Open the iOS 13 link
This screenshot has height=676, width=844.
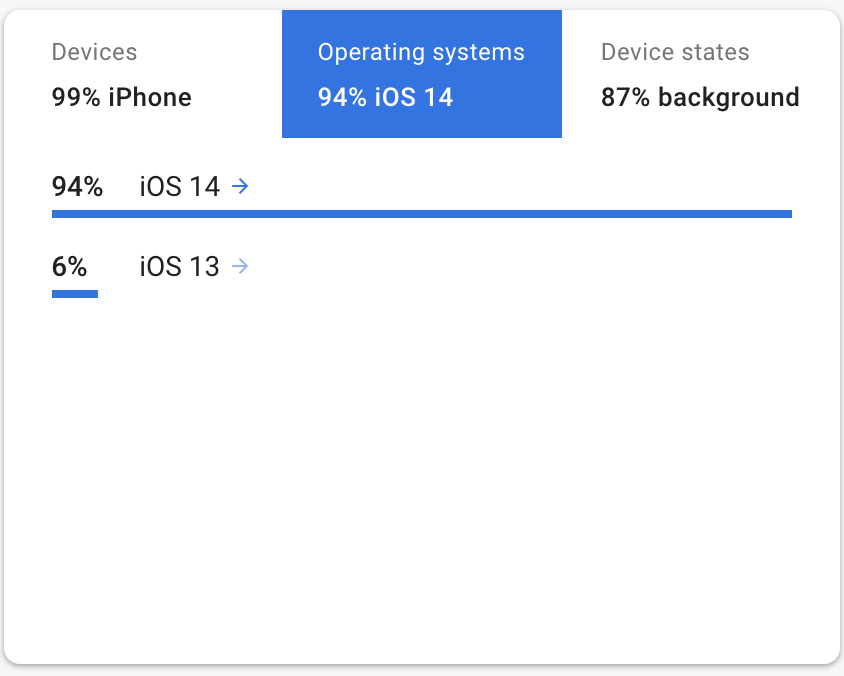[178, 266]
